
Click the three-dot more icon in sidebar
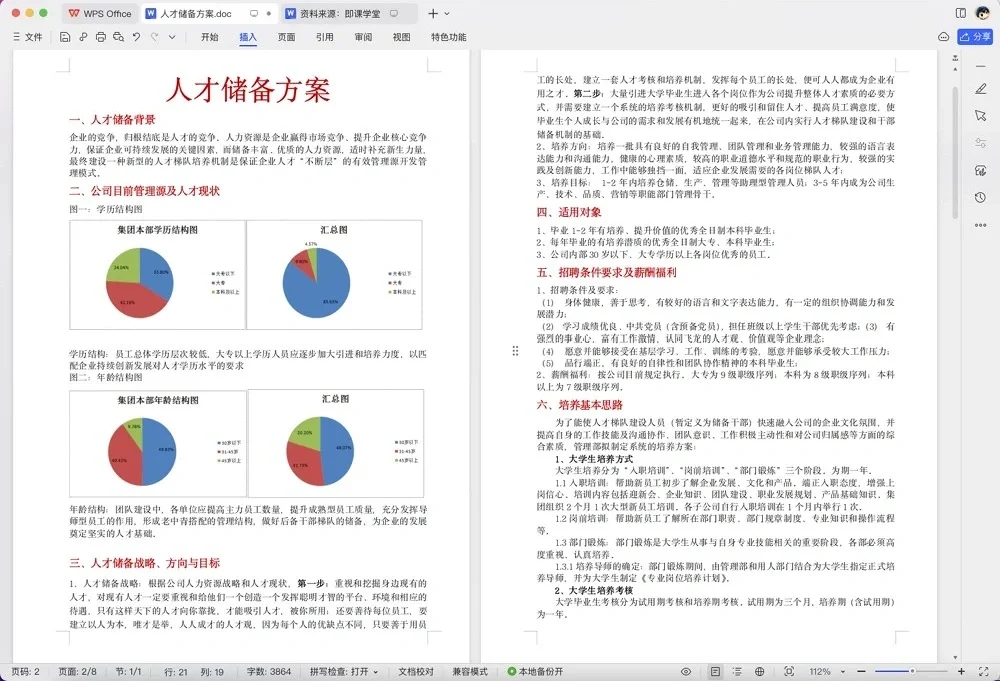tap(981, 225)
